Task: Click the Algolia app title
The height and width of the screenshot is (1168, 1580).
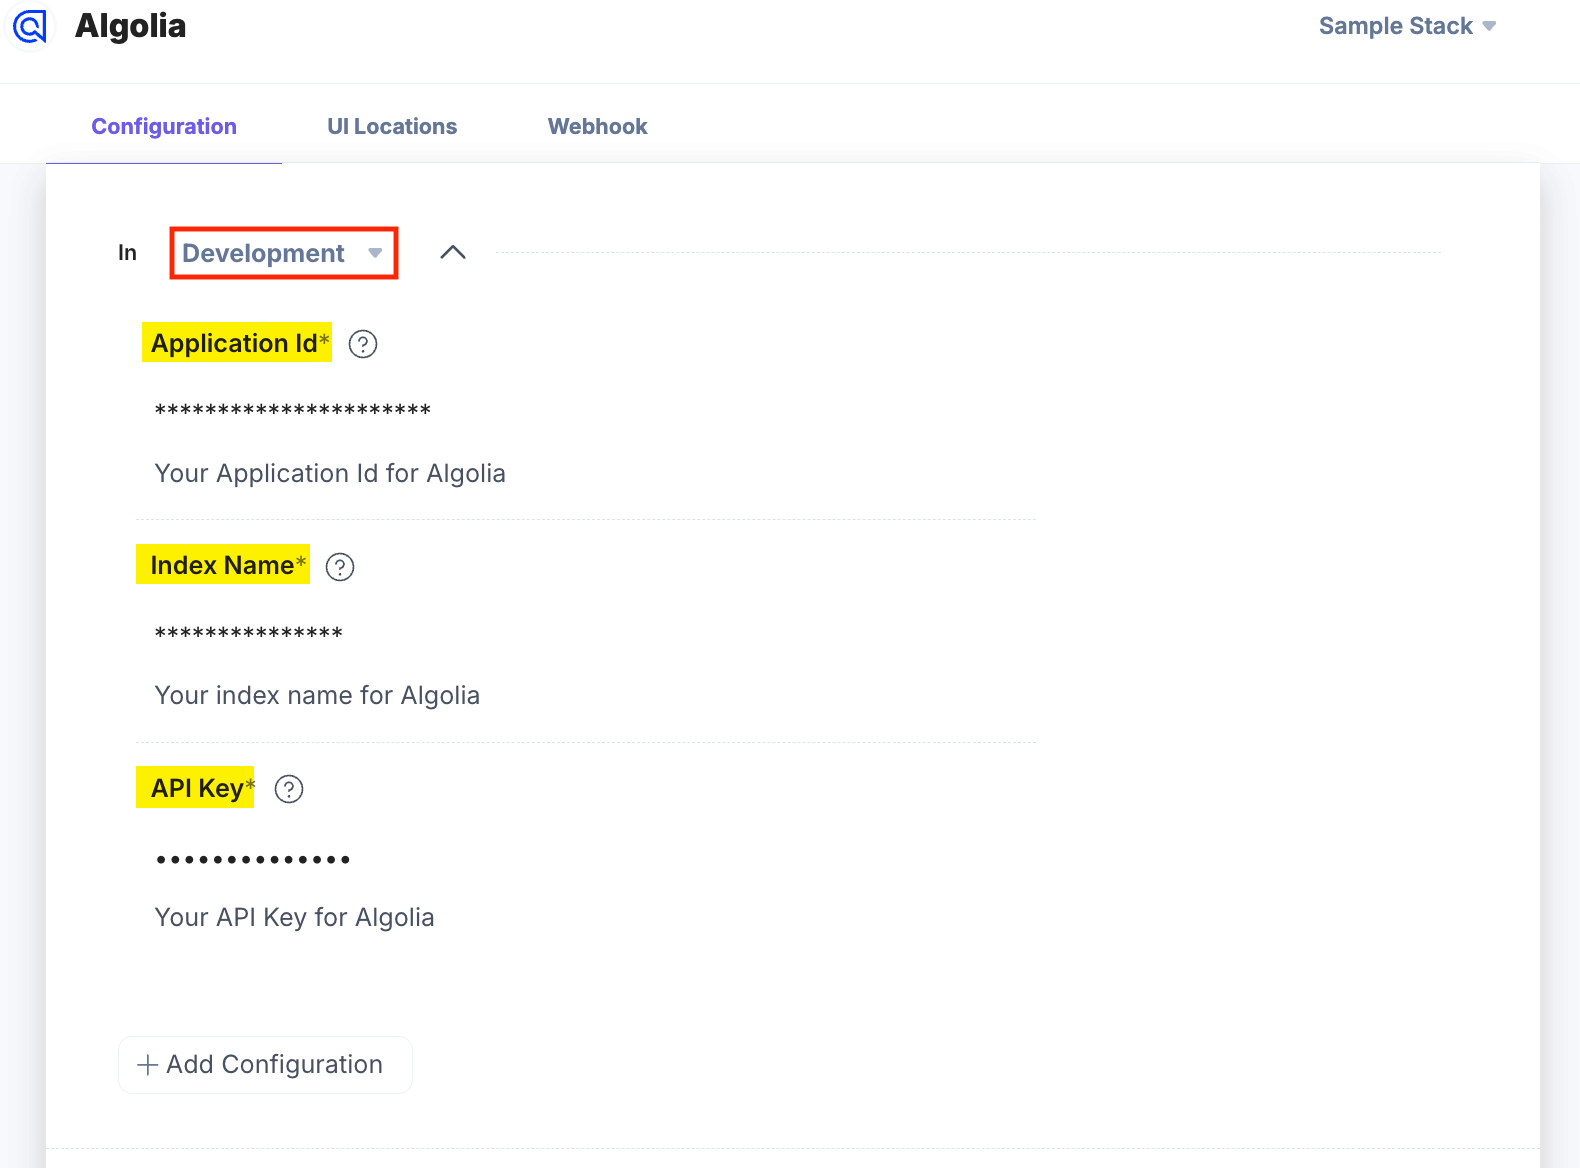Action: click(130, 26)
